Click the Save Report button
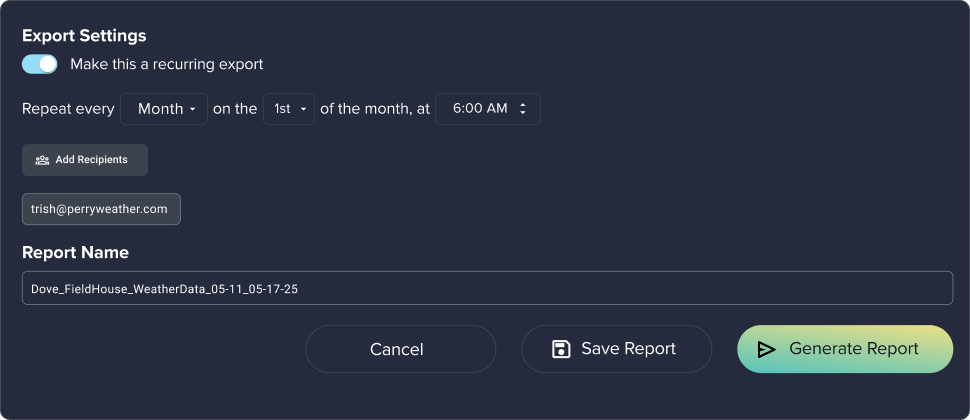This screenshot has height=420, width=970. [616, 349]
